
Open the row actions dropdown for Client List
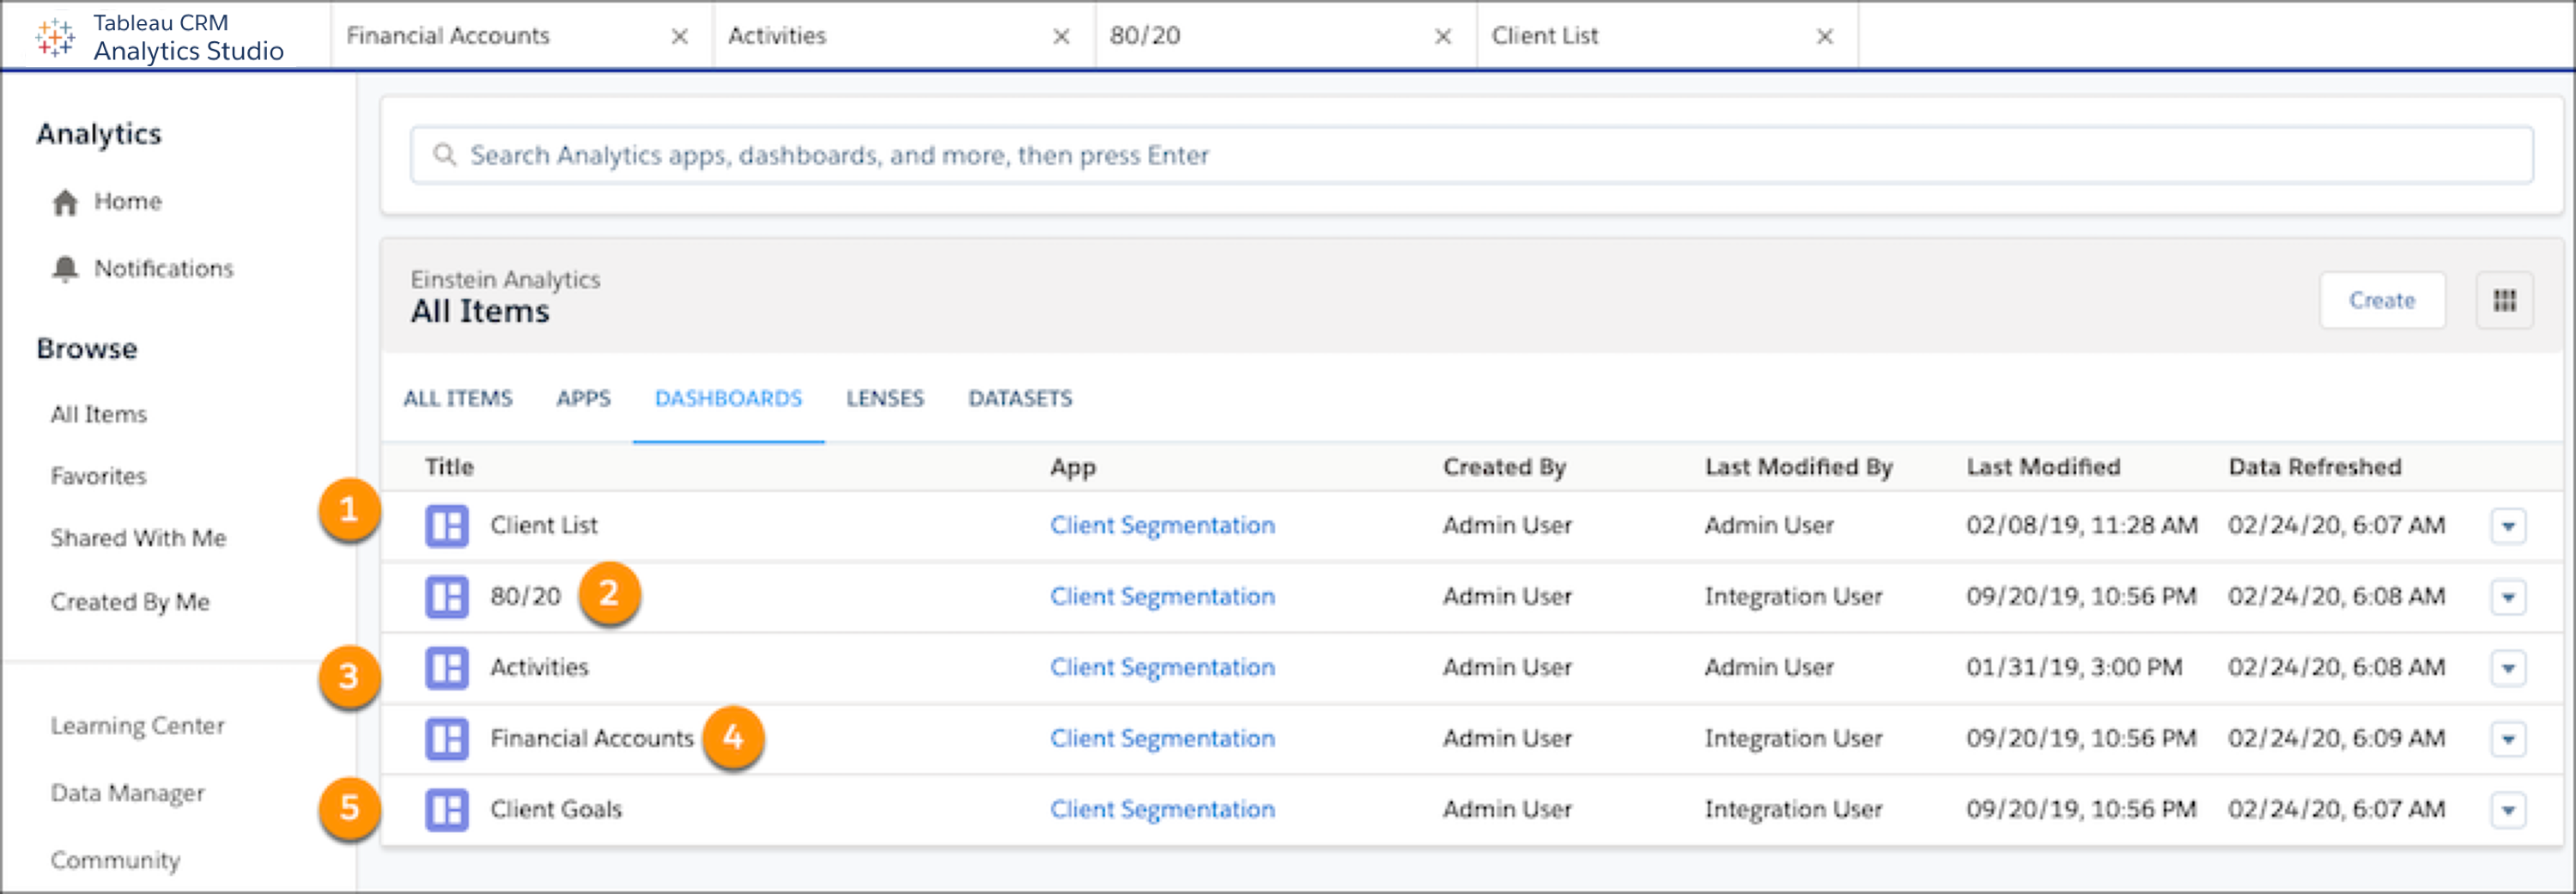coord(2508,526)
